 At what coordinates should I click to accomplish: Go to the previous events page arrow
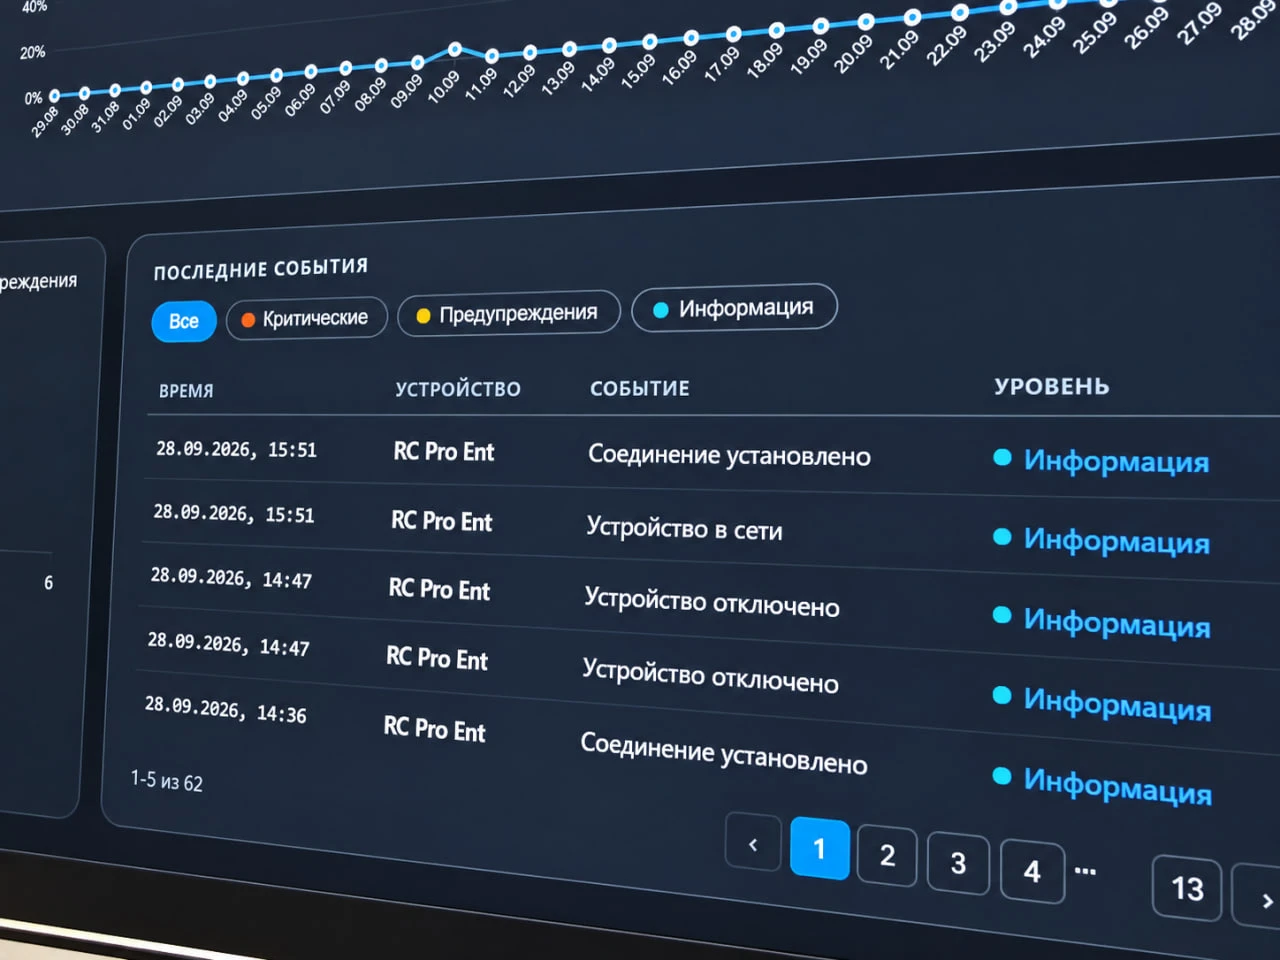tap(753, 843)
